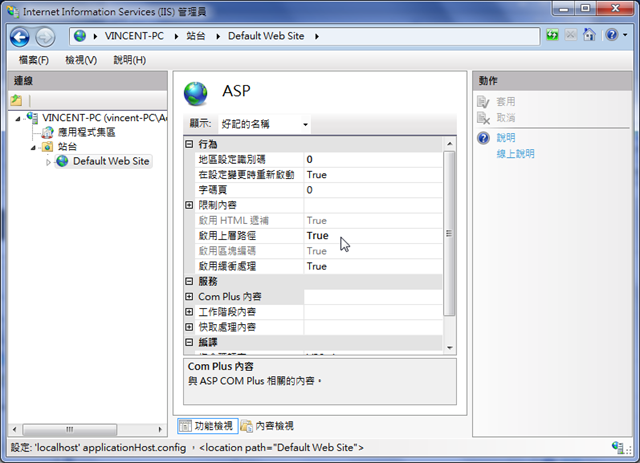Viewport: 640px width, 463px height.
Task: Open the dropdown arrow after Default Web Site breadcrumb
Action: tap(317, 36)
